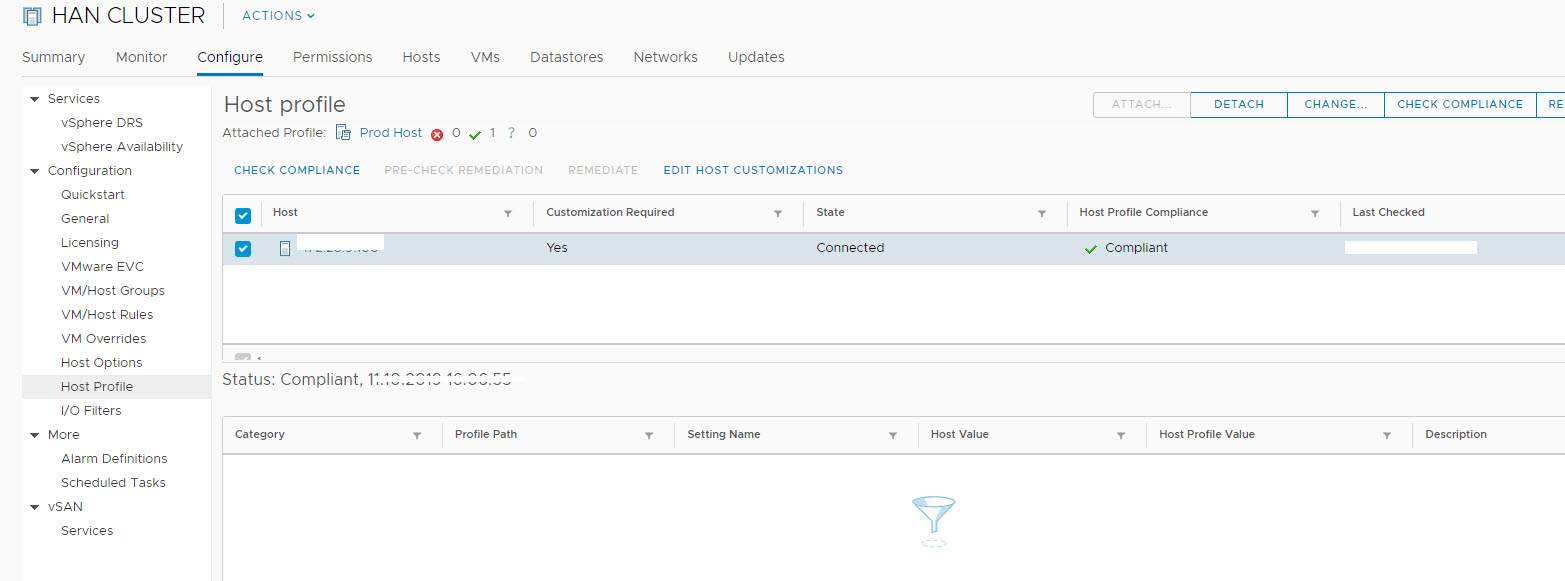Open Alarm Definitions in sidebar

click(114, 459)
